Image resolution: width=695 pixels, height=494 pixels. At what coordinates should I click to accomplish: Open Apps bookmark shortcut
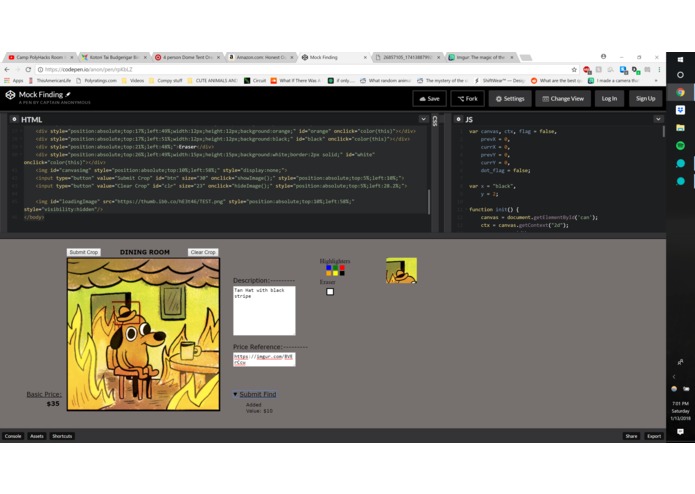point(13,81)
